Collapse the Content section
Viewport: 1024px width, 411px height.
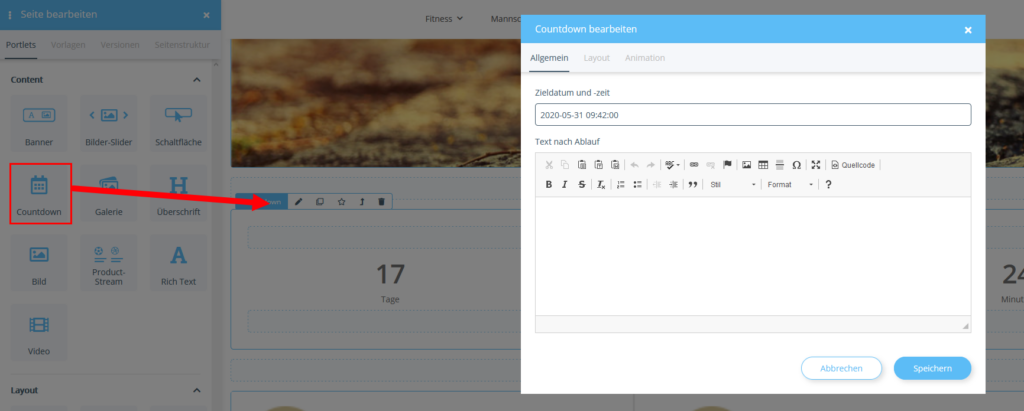click(197, 80)
